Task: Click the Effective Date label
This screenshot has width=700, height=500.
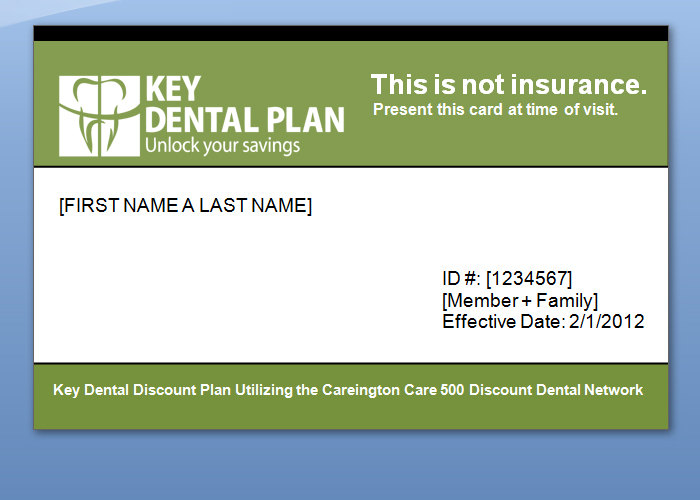Action: (503, 322)
